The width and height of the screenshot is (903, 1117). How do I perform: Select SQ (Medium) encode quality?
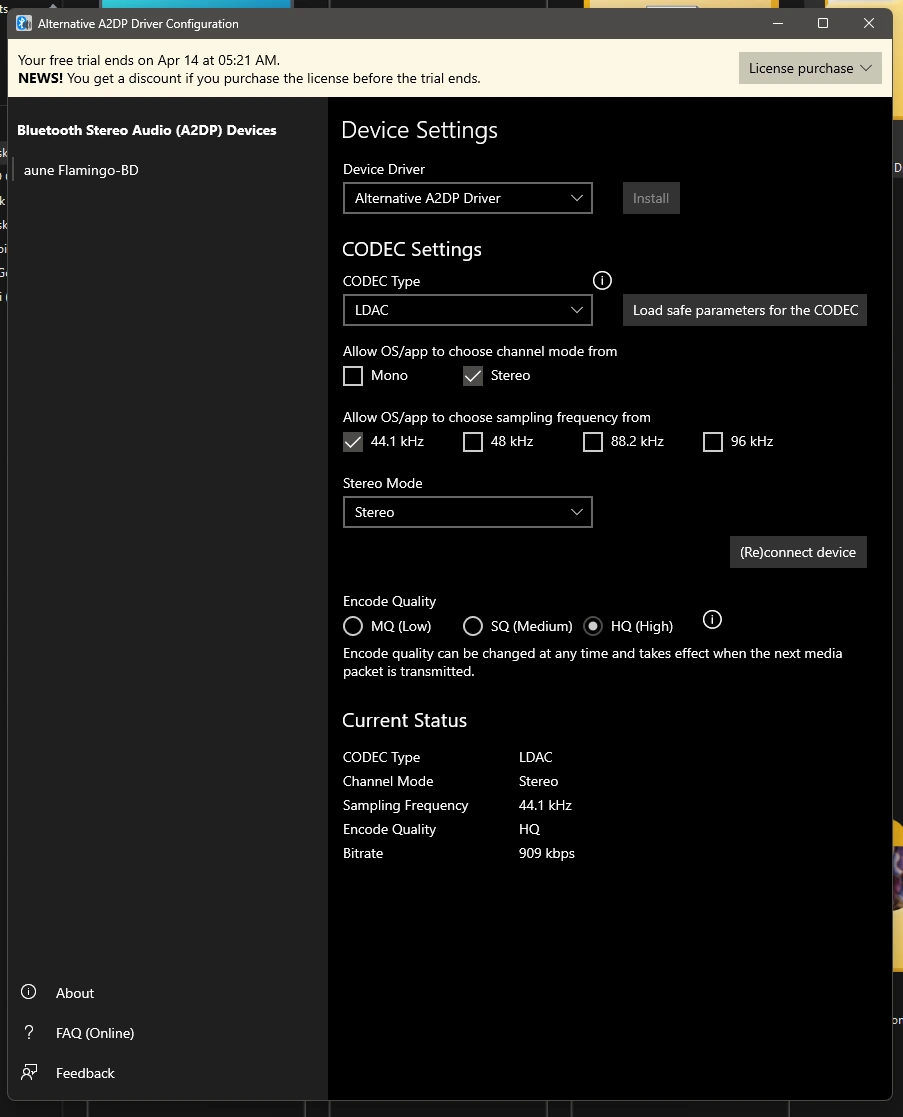point(473,626)
